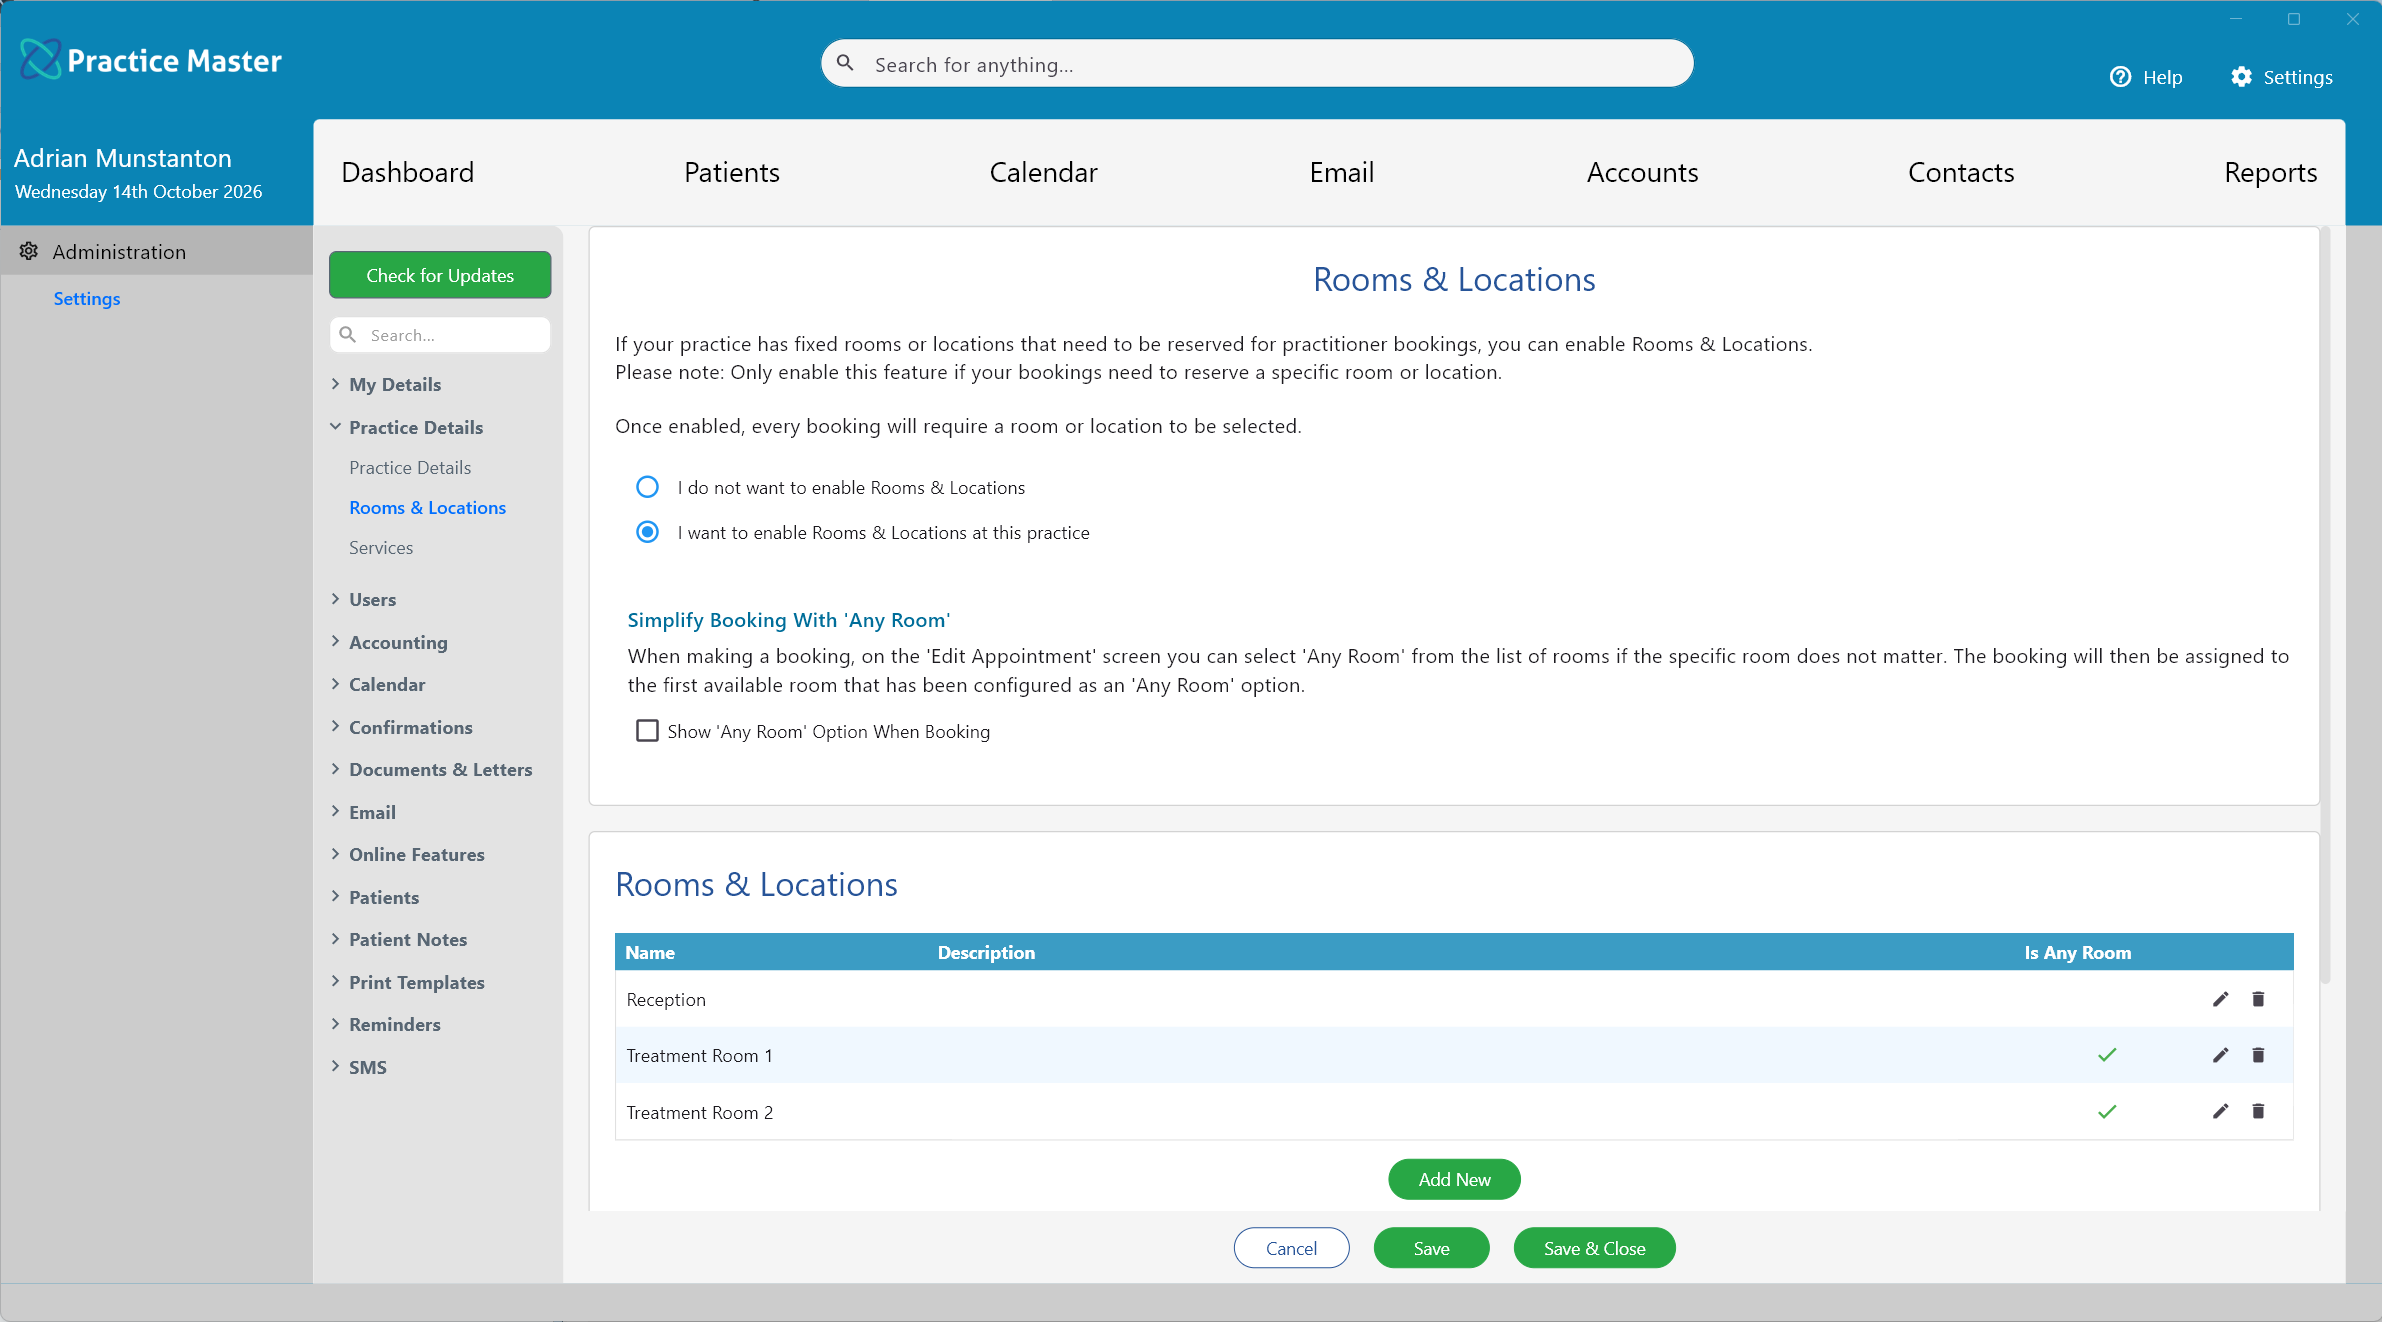Click the Save button
Image resolution: width=2382 pixels, height=1322 pixels.
(1431, 1248)
